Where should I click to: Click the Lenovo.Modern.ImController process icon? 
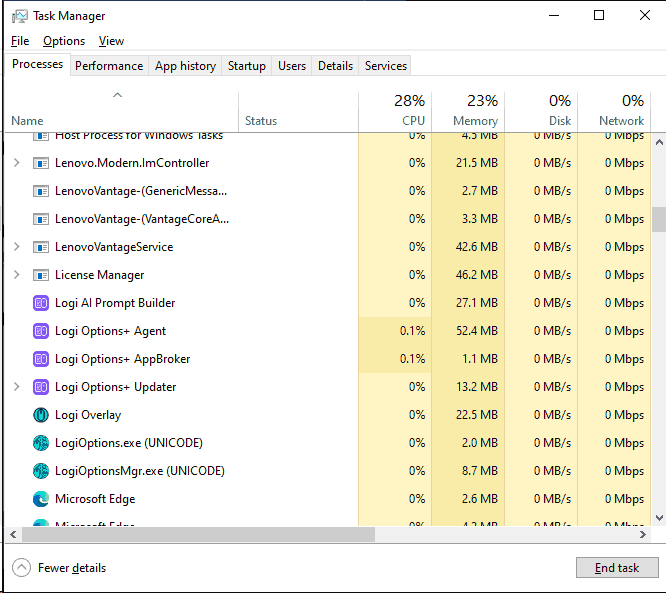tap(41, 163)
